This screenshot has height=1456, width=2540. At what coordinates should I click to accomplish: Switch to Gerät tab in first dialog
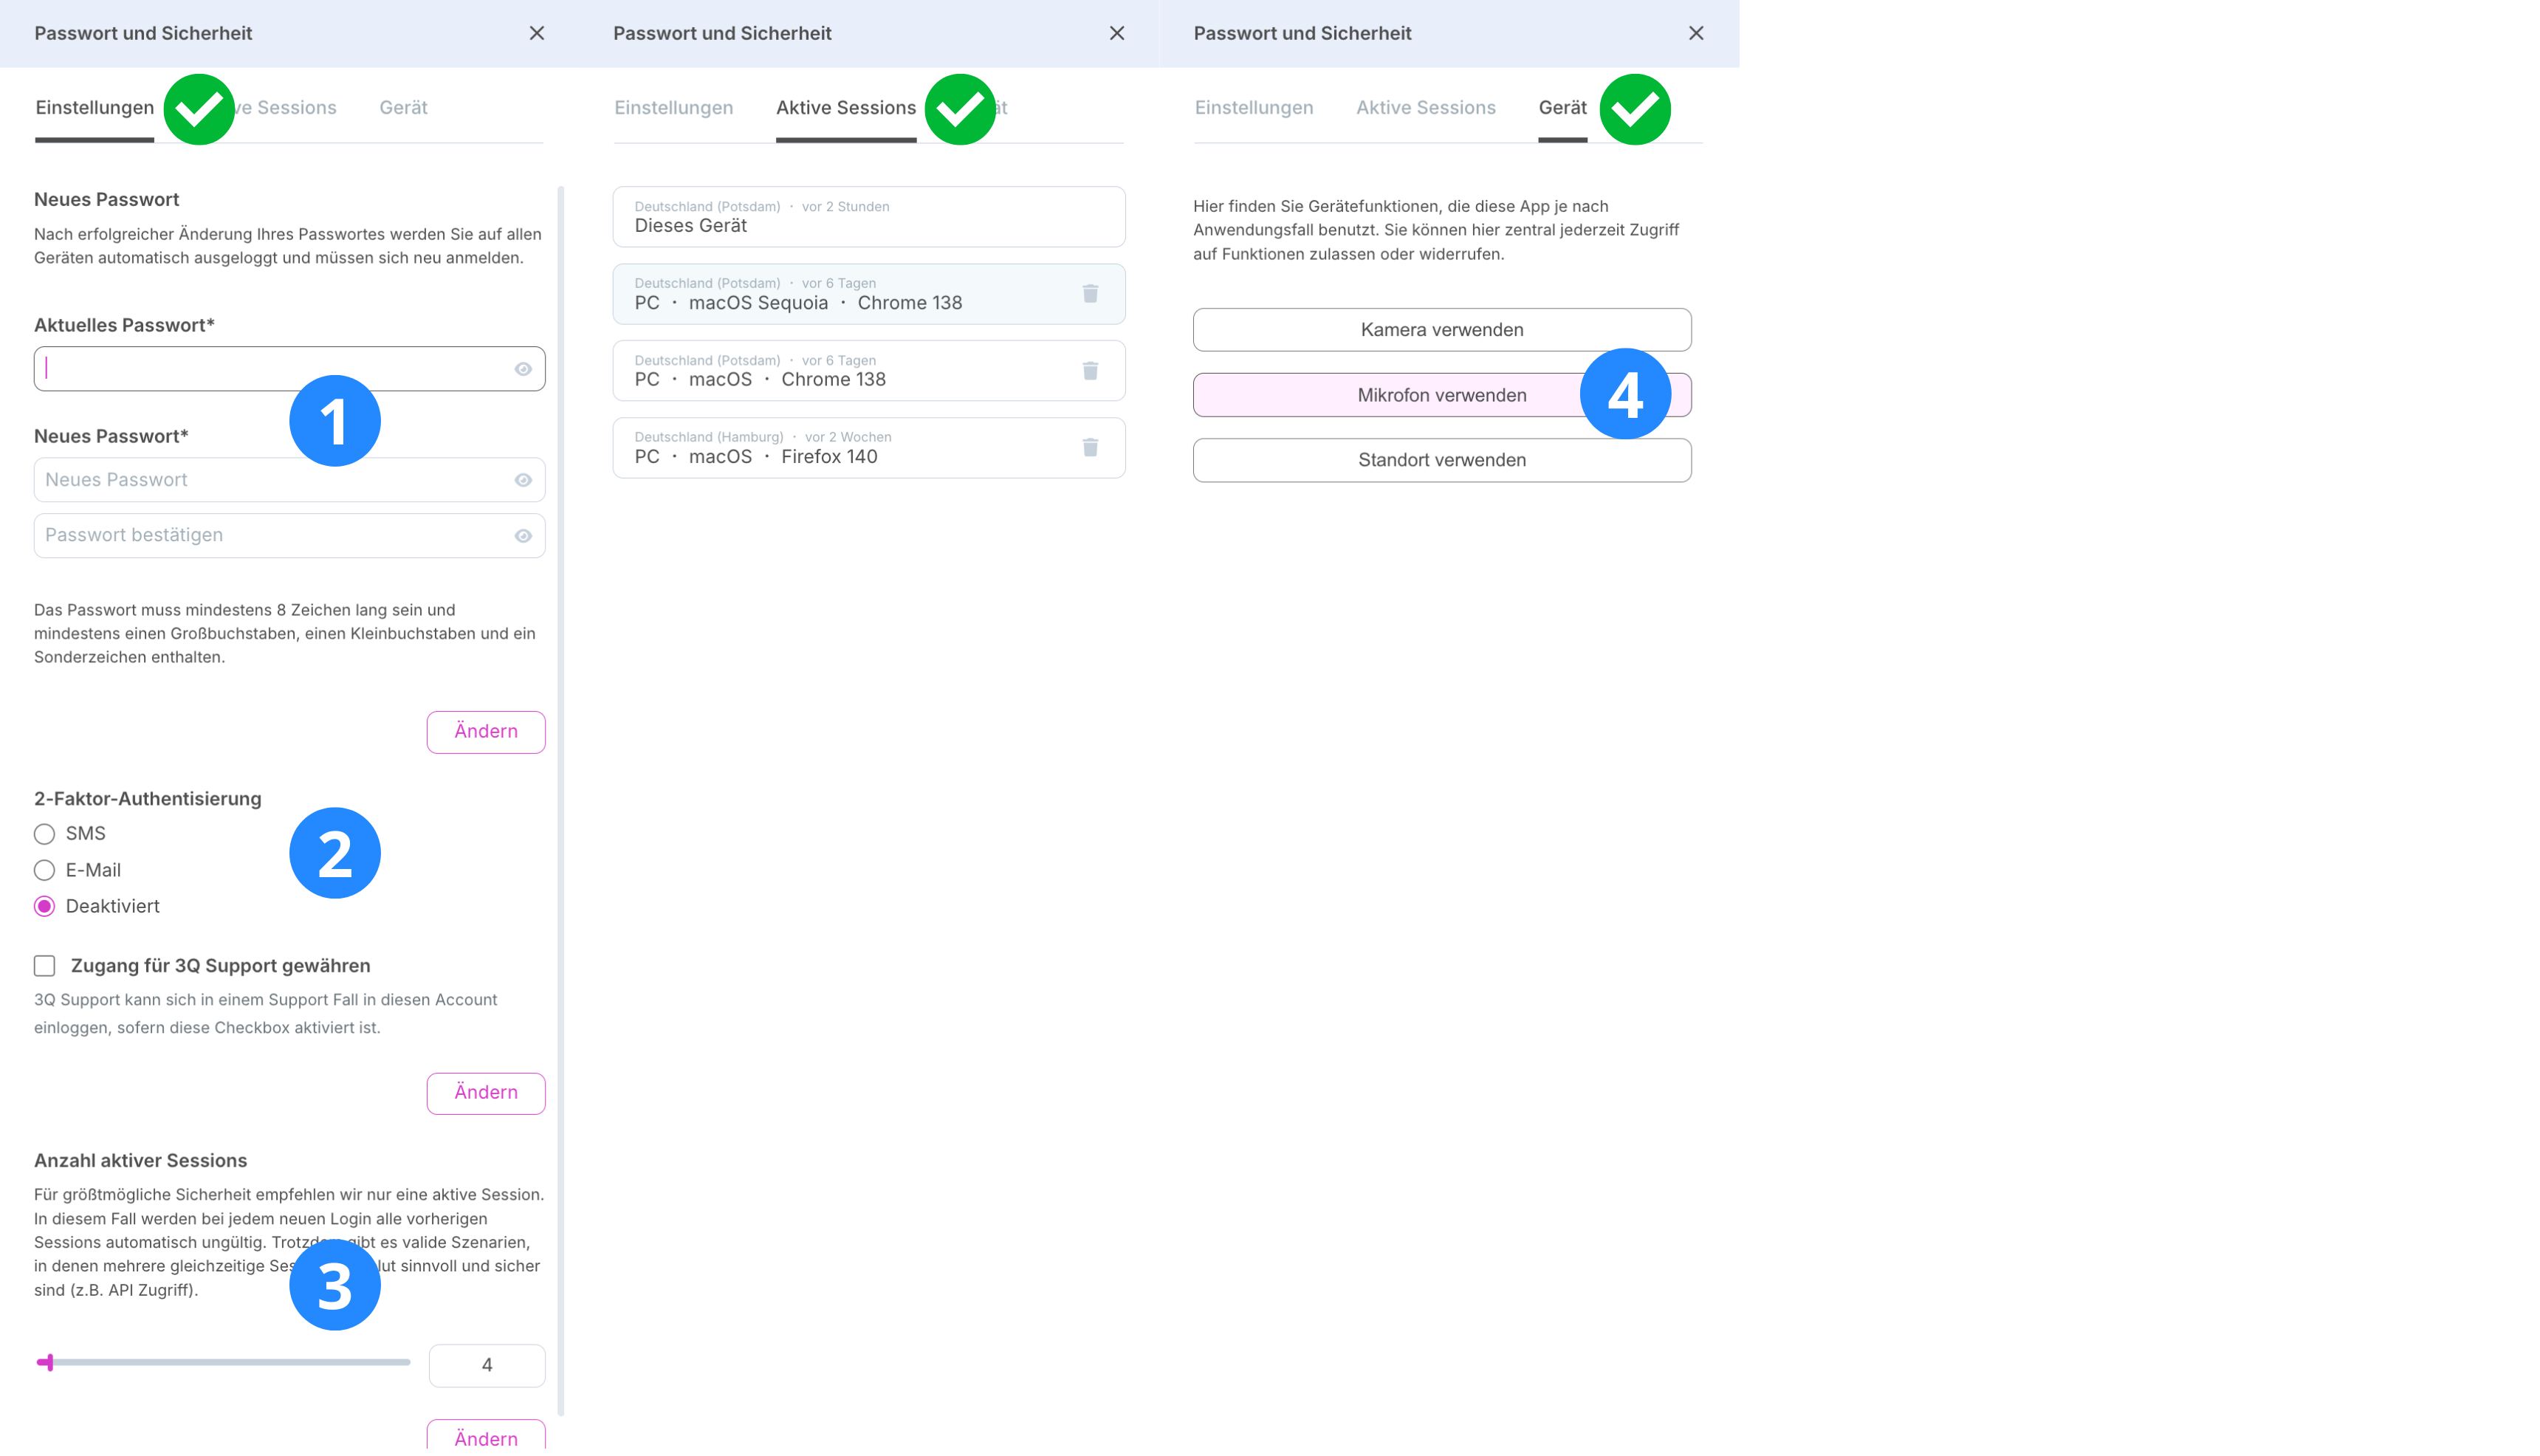(x=403, y=107)
